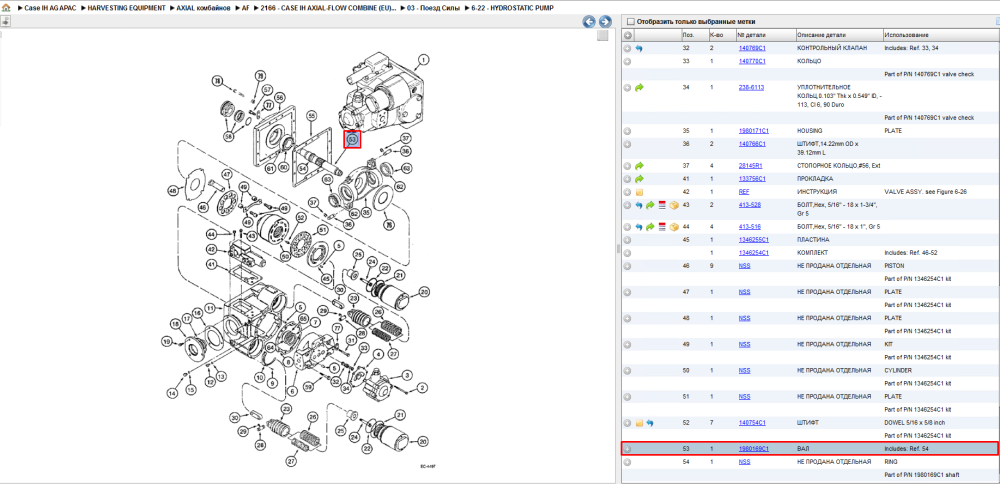Click the green arrow icon in row 34
The width and height of the screenshot is (1000, 484).
(639, 87)
